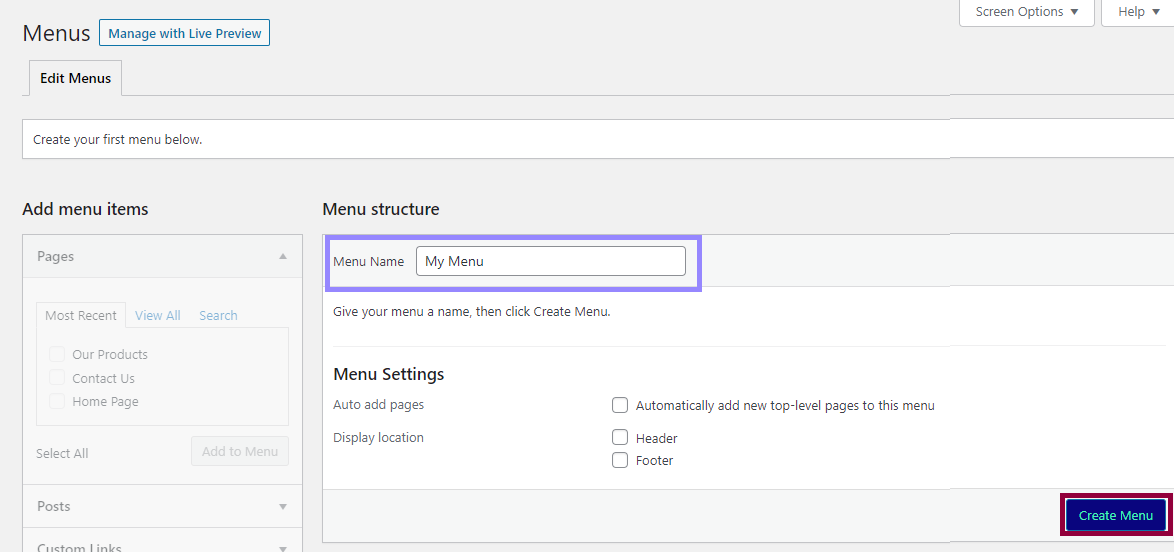Click the Create Menu button
Viewport: 1174px width, 552px height.
tap(1115, 515)
